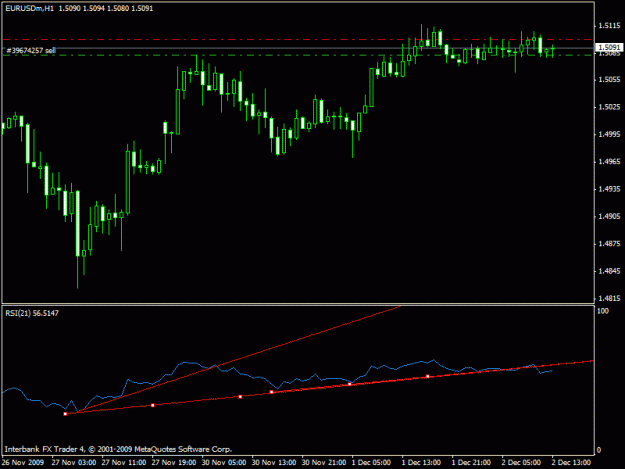625x469 pixels.
Task: Click the 30 Nov 21:00 time label
Action: point(324,462)
